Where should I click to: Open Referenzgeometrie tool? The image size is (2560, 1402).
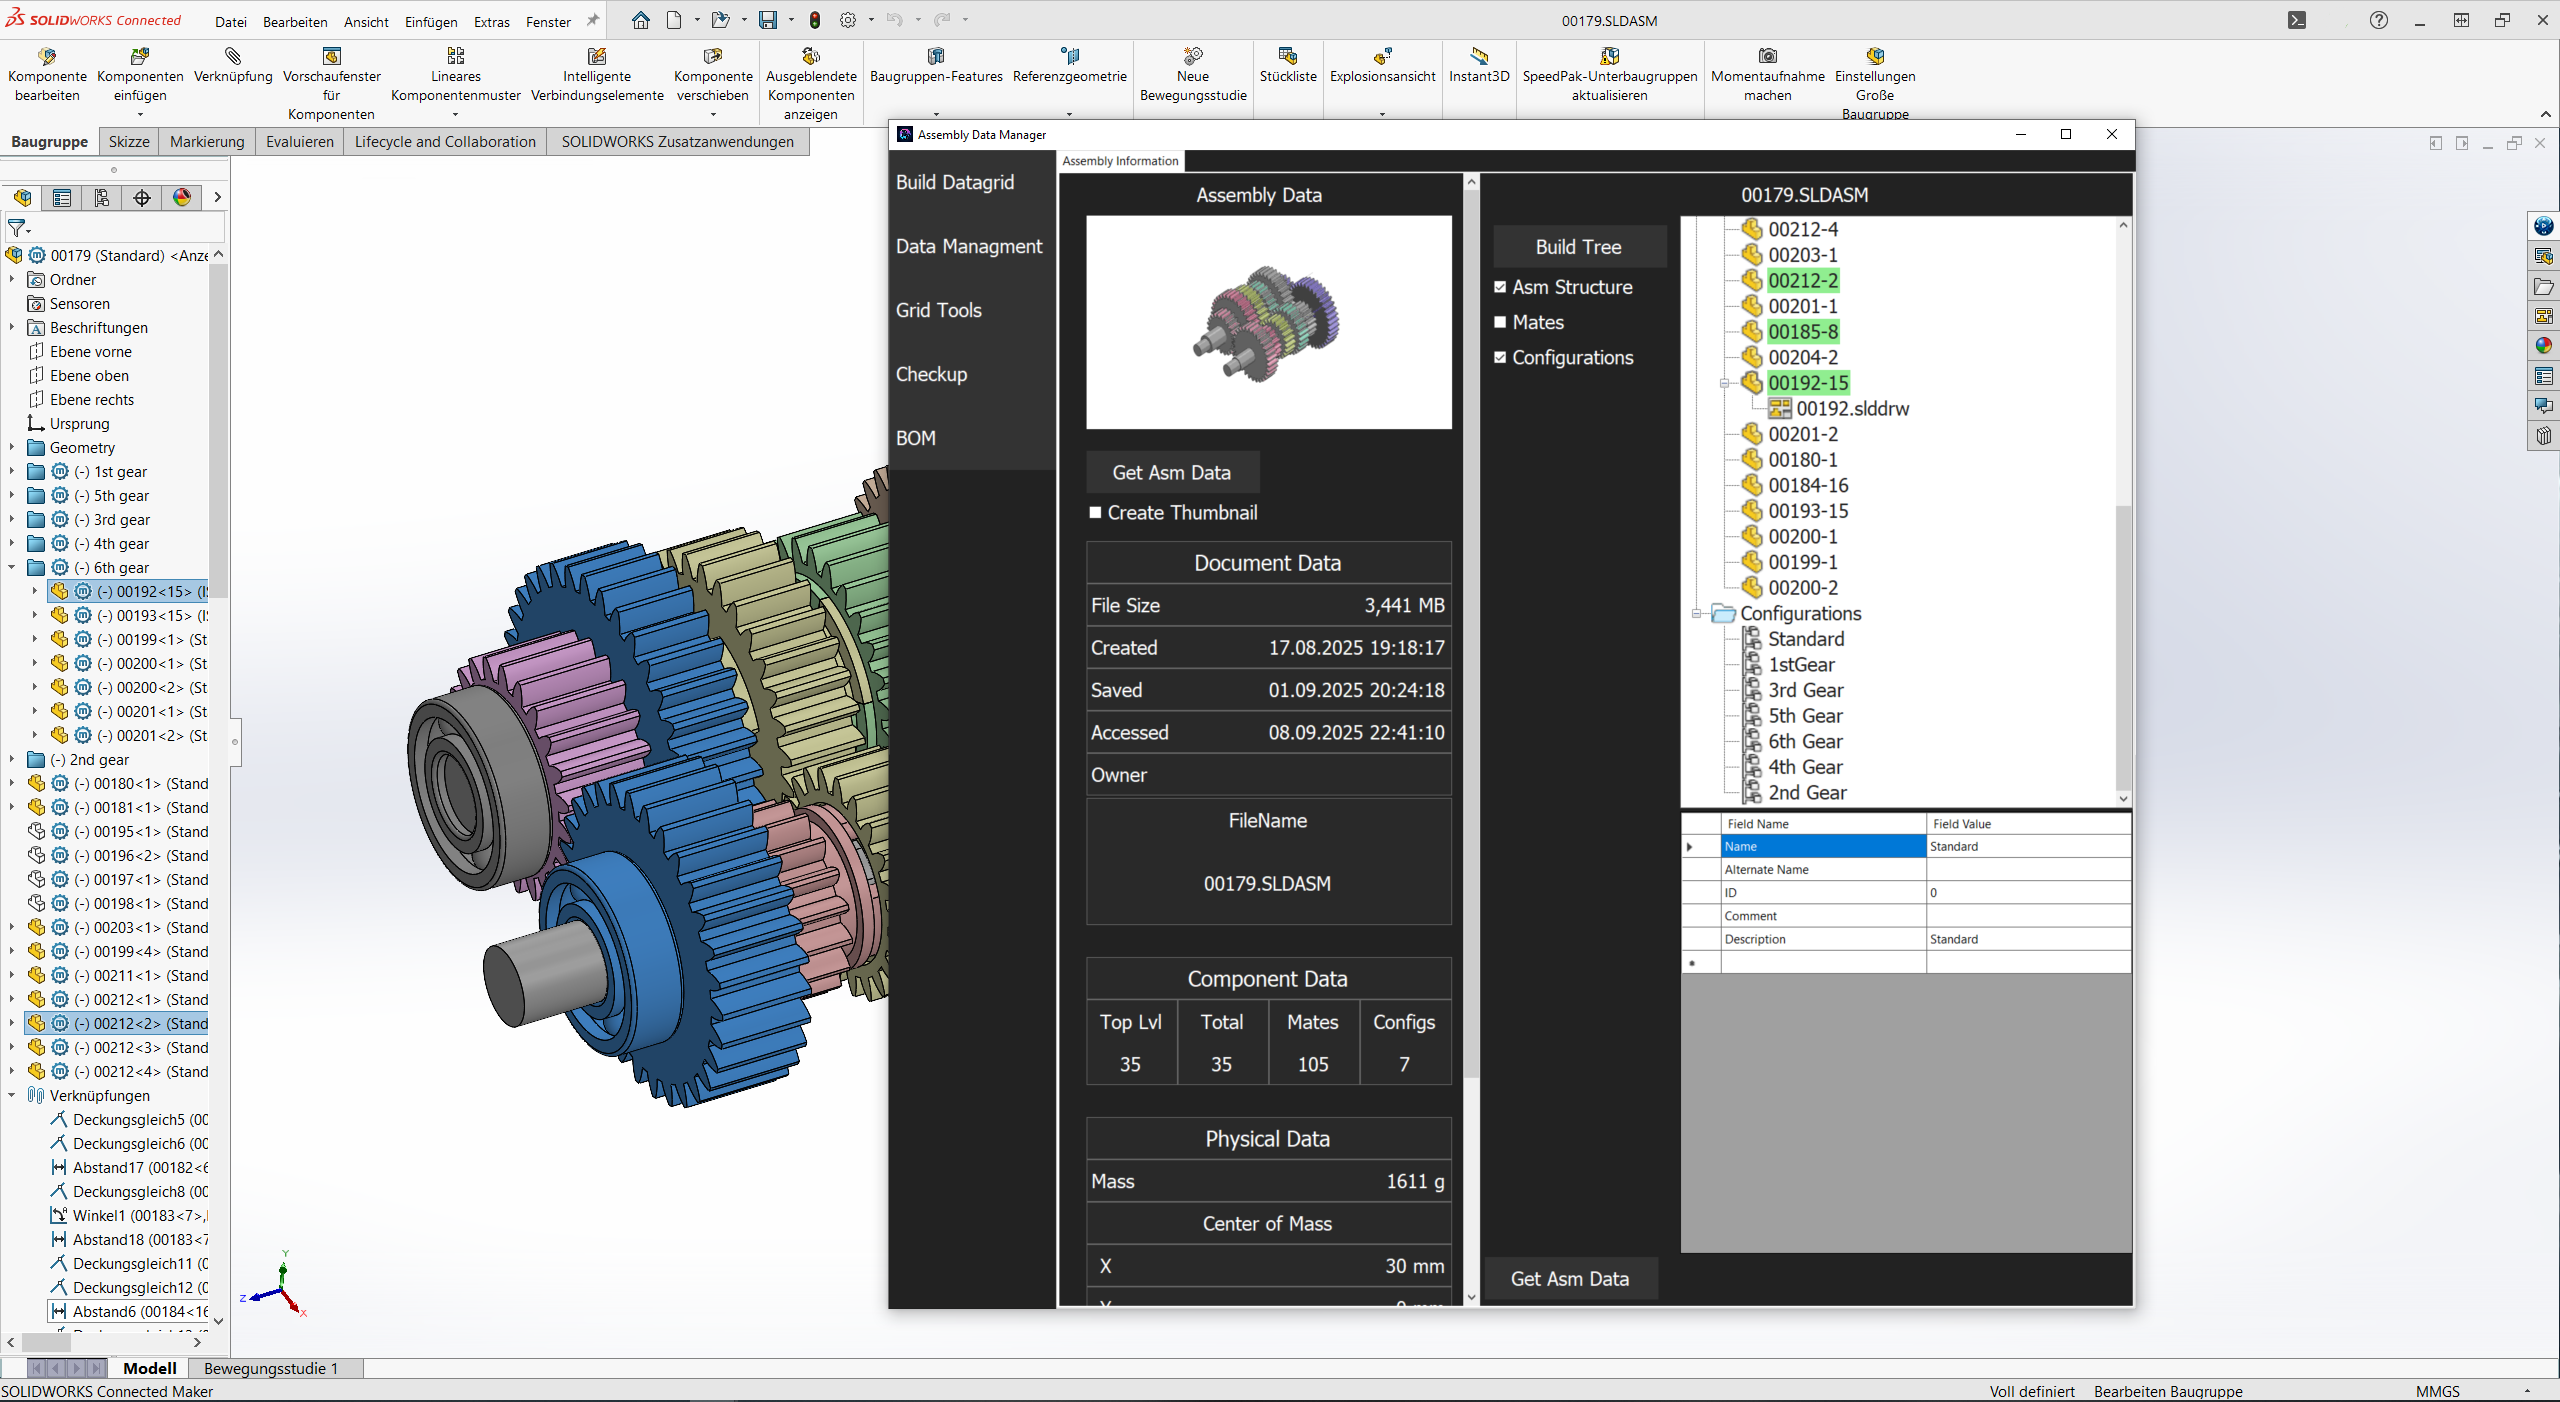(1070, 56)
